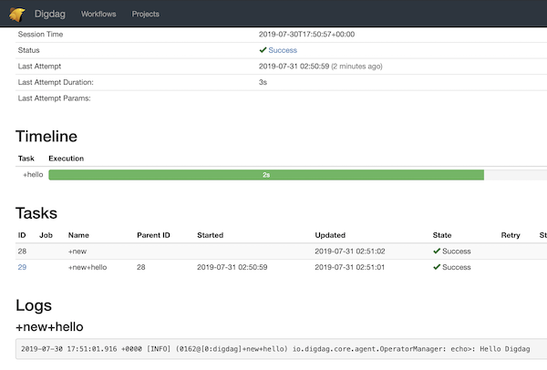Go to the Workflows menu
Viewport: 547px width, 370px height.
[98, 14]
